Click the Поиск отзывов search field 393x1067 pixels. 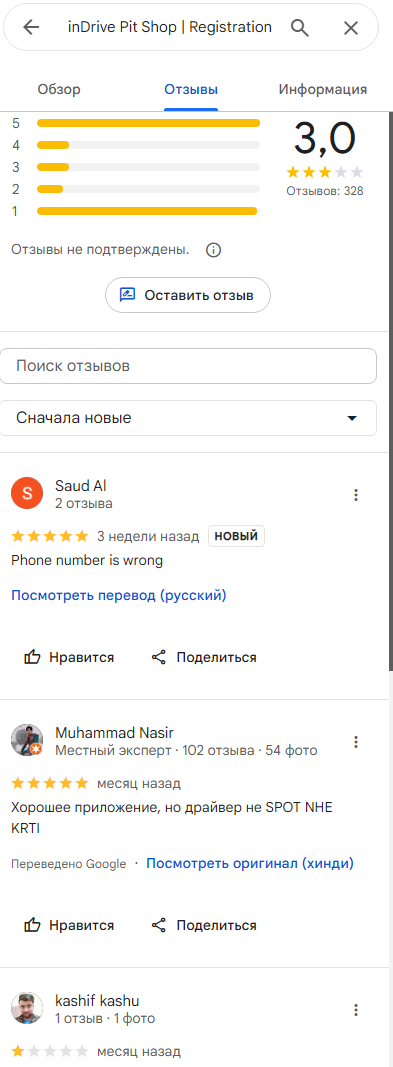188,366
